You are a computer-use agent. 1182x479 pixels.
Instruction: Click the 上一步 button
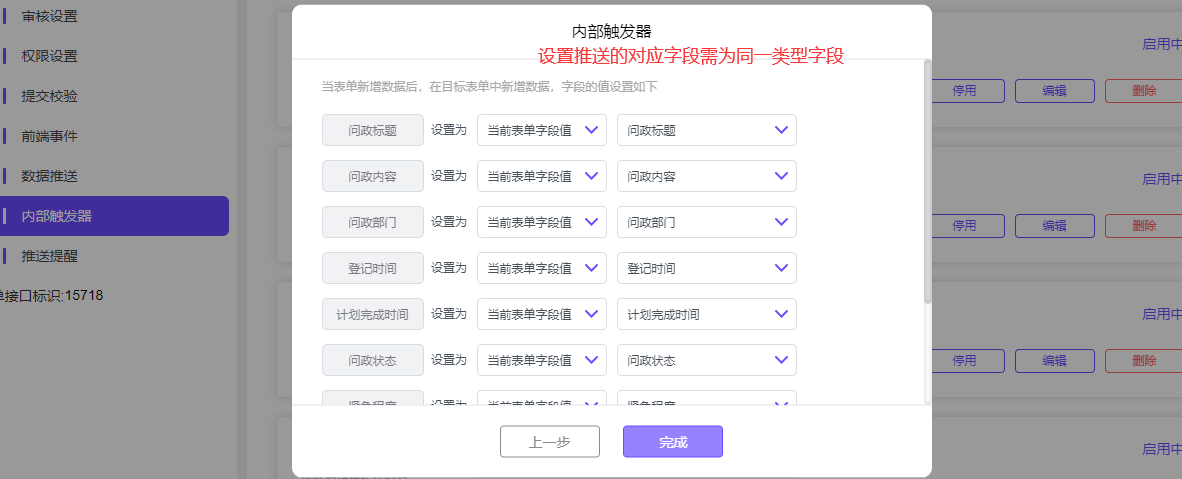550,442
